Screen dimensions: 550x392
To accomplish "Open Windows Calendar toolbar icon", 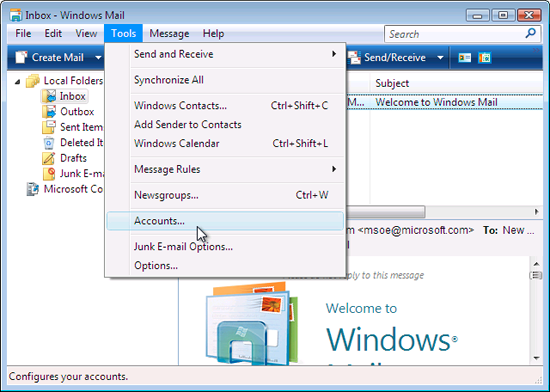I will pos(485,58).
